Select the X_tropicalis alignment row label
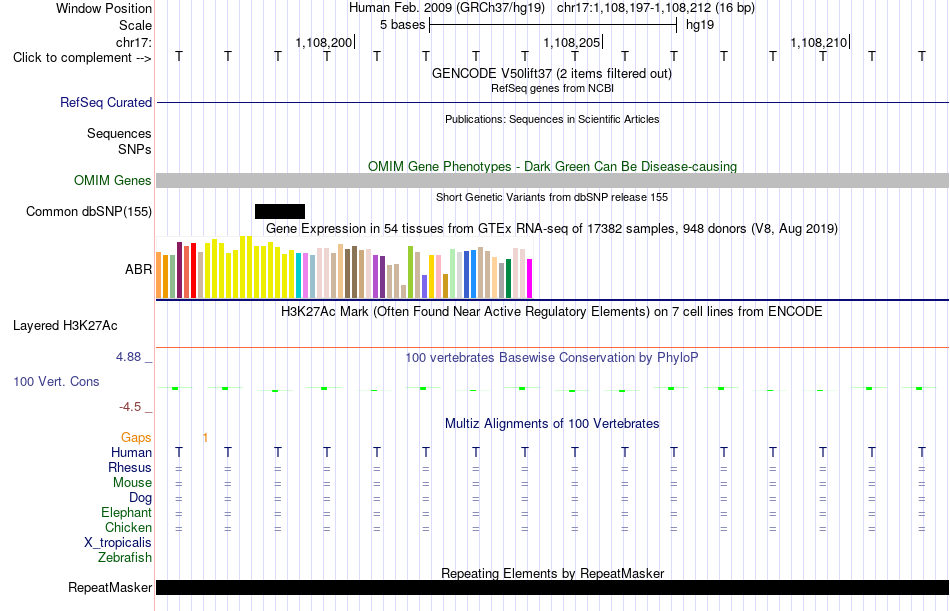The image size is (950, 611). pos(118,543)
